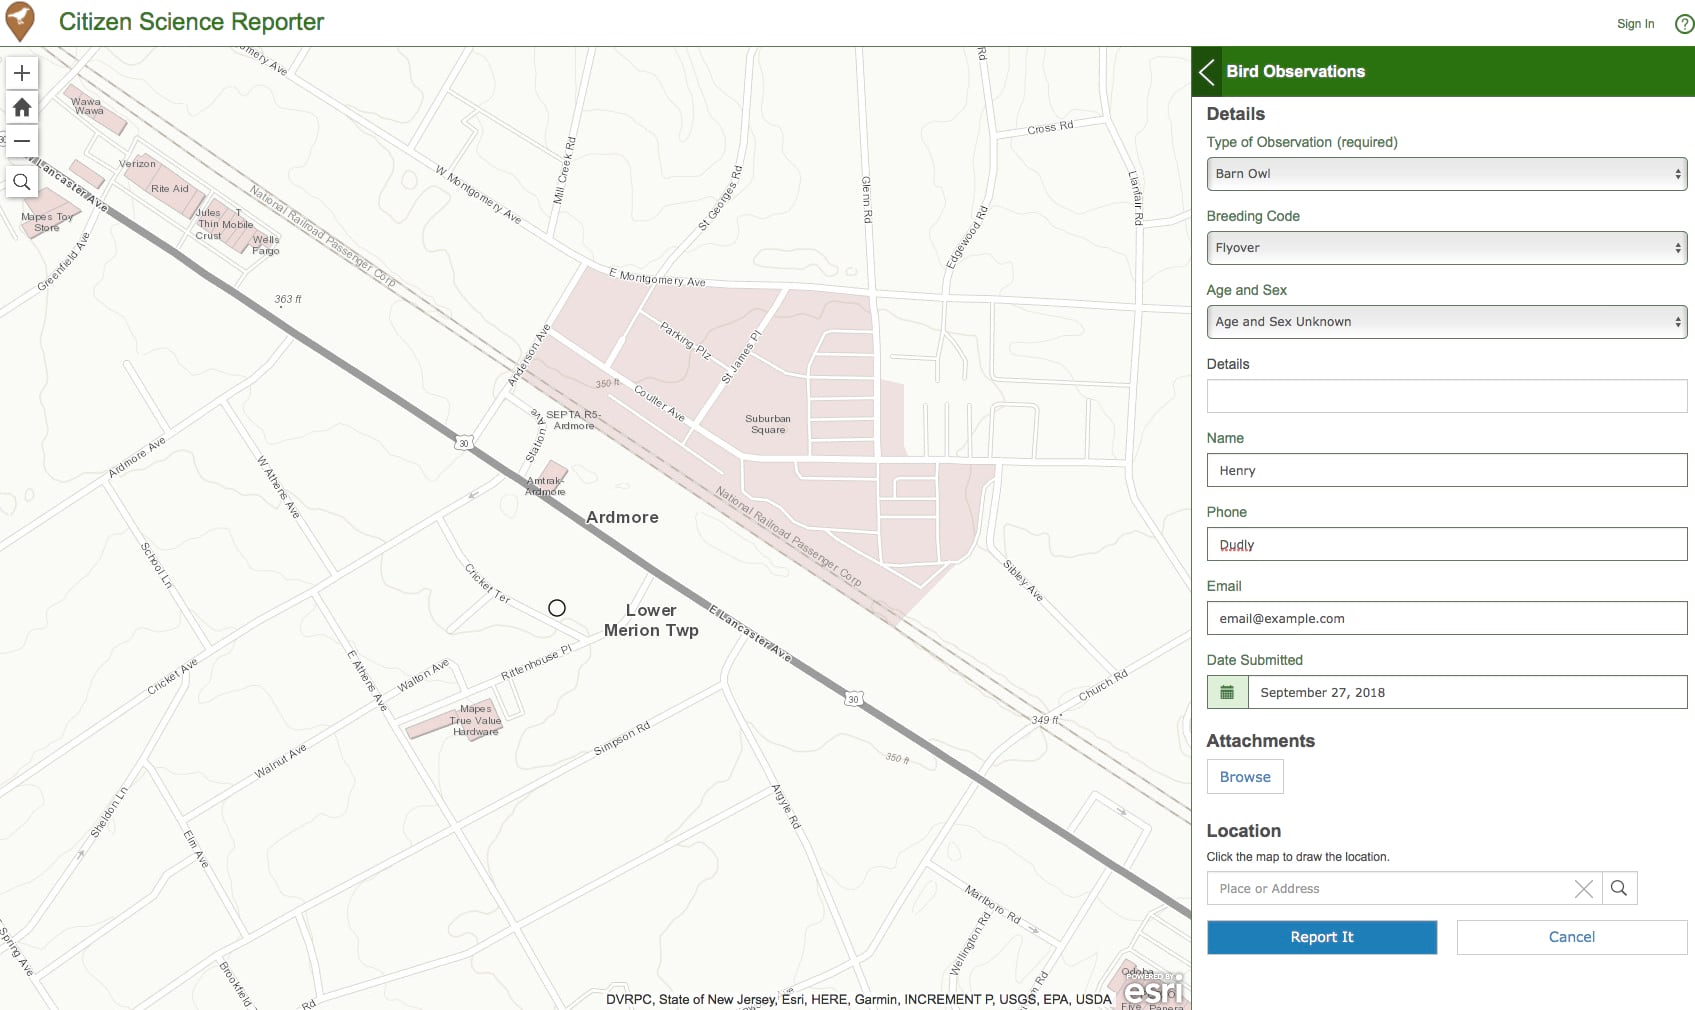Click the Citizen Science Reporter title
Screen dimensions: 1695x1010
pos(191,22)
